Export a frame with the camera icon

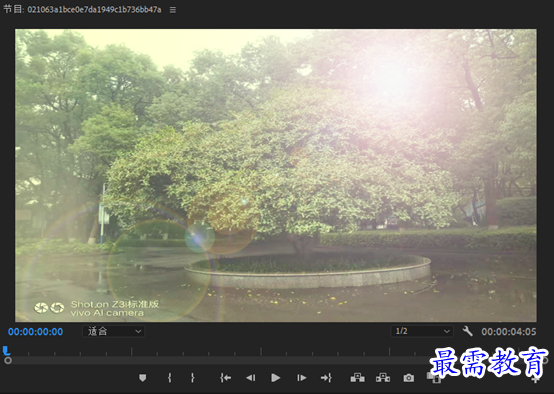(409, 378)
